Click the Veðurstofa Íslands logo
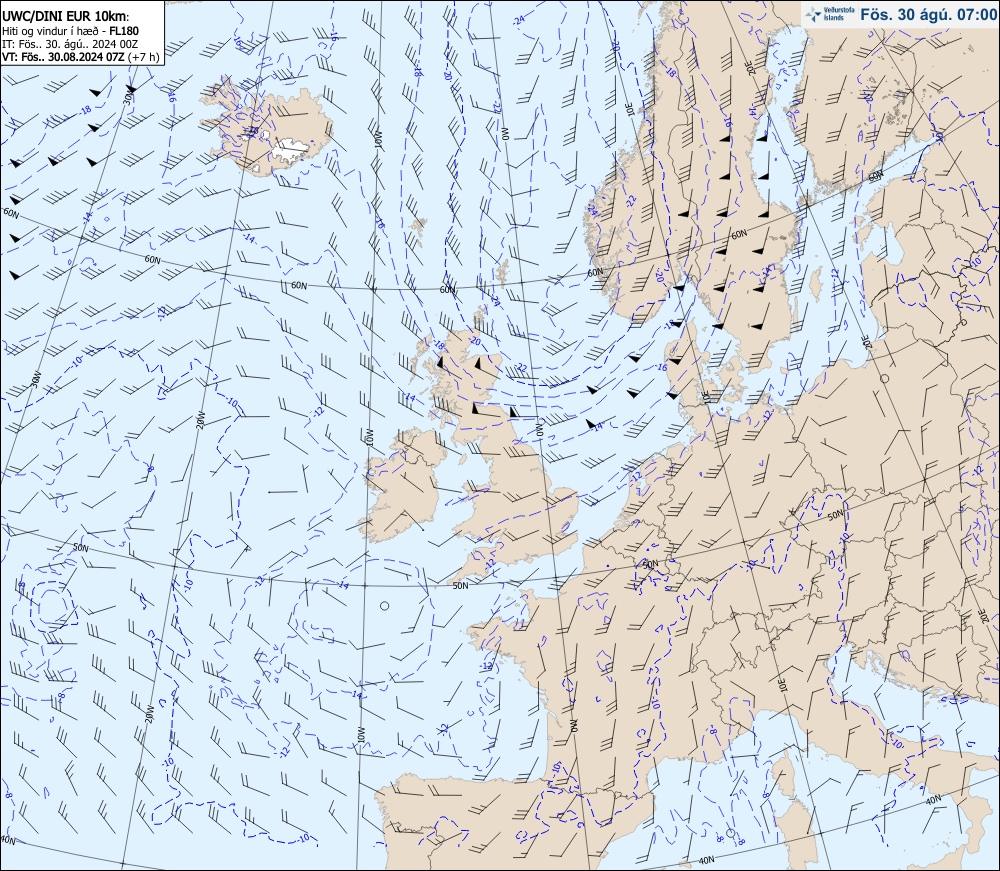1000x871 pixels. click(829, 14)
